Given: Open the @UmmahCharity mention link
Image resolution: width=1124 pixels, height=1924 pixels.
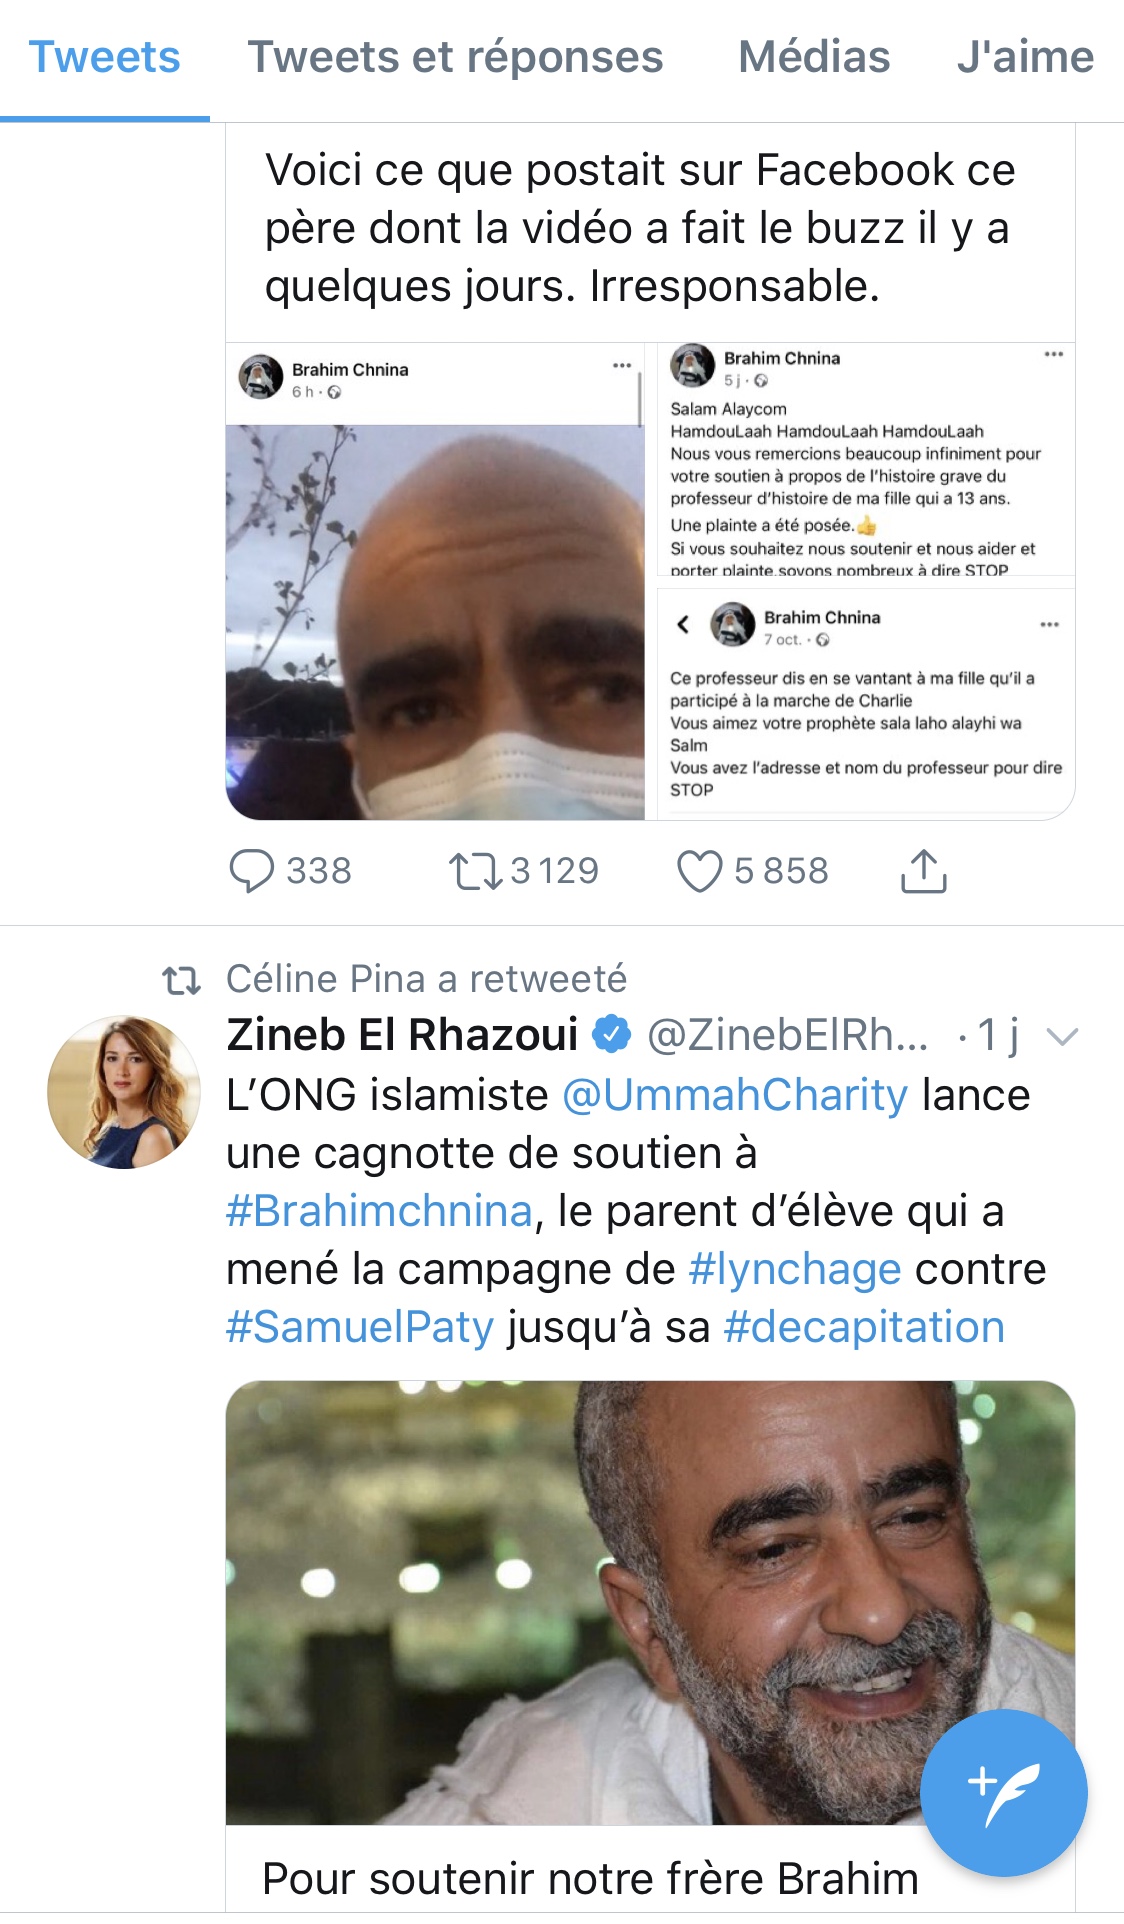Looking at the screenshot, I should point(735,1095).
